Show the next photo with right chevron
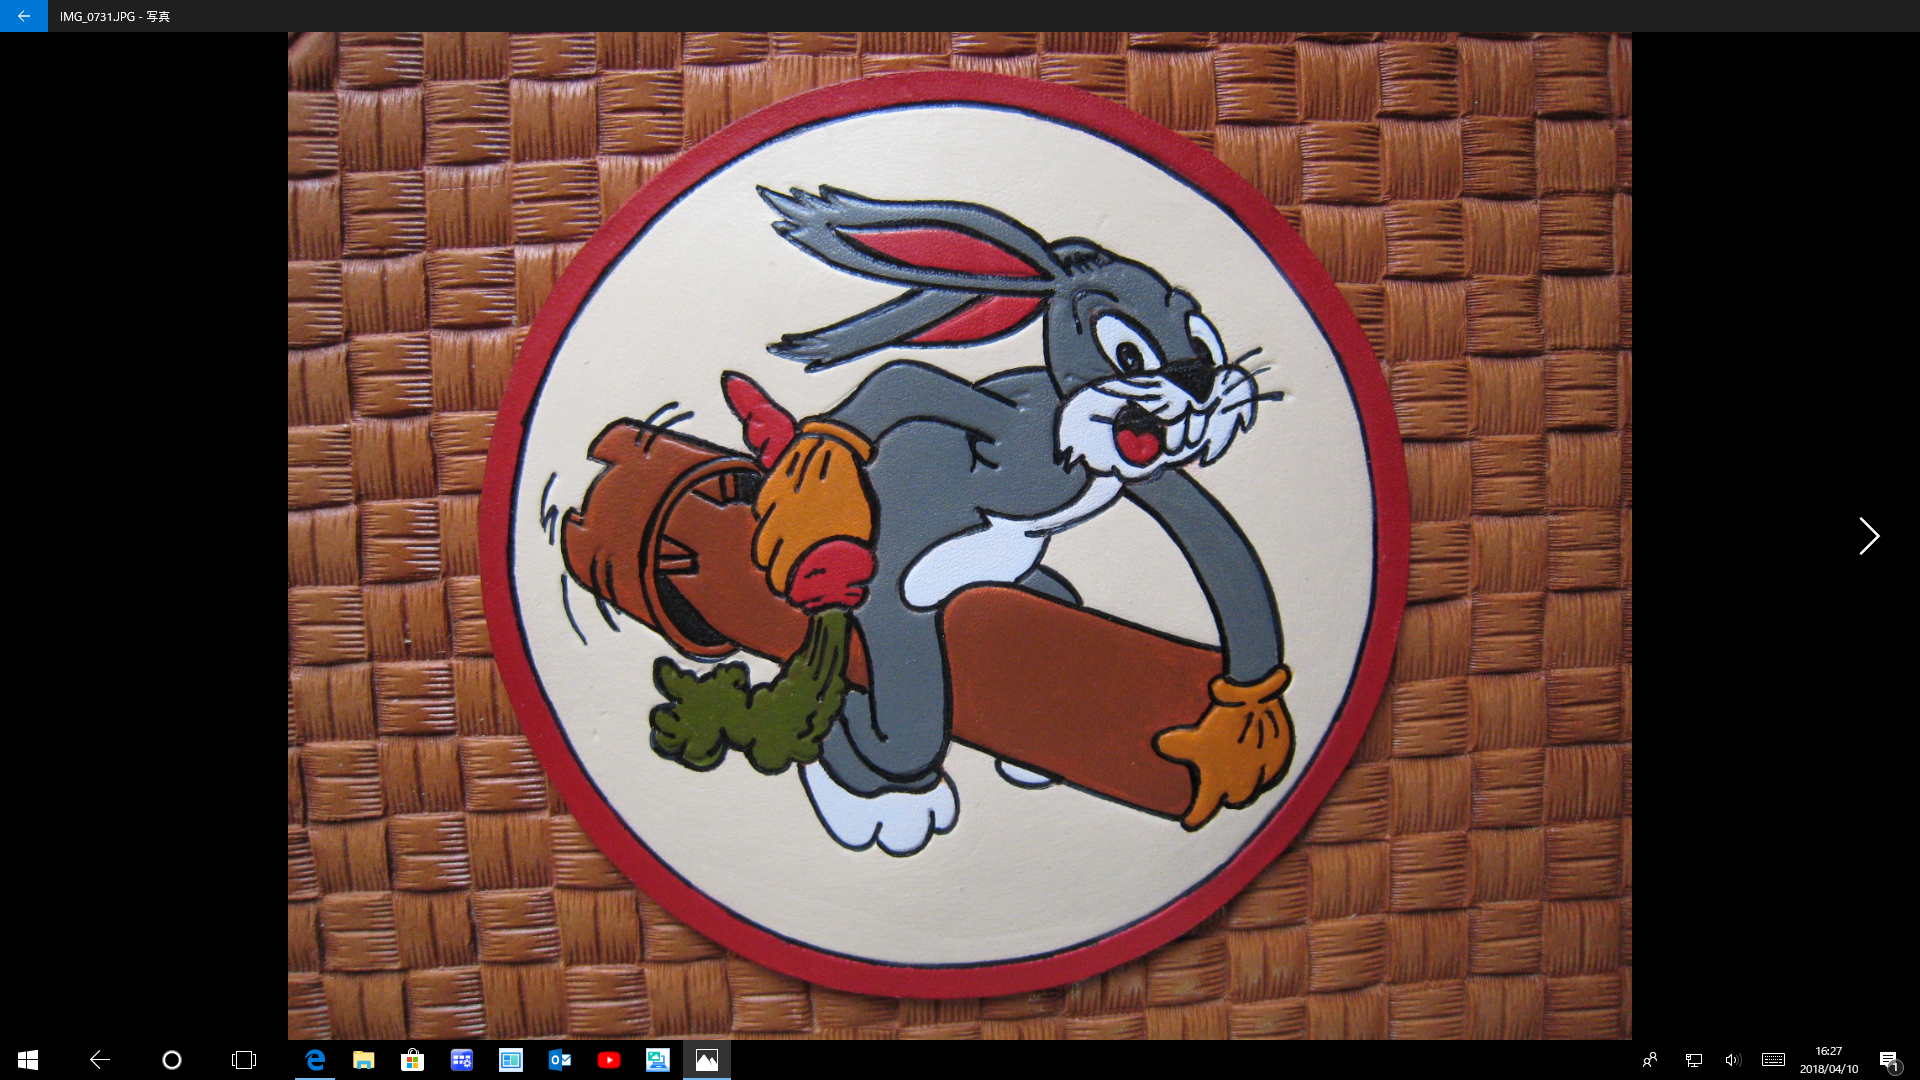Viewport: 1920px width, 1080px height. coord(1868,536)
